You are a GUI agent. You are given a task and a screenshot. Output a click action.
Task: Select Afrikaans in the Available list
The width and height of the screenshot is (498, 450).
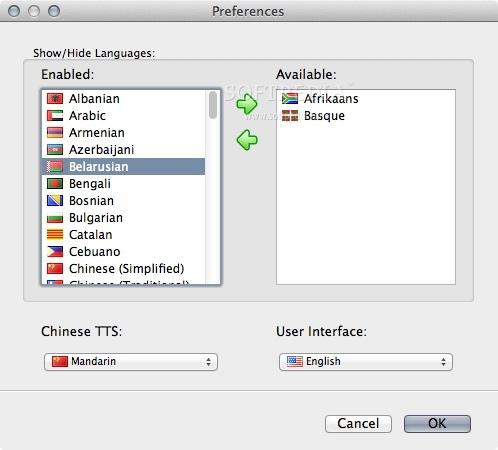(366, 98)
